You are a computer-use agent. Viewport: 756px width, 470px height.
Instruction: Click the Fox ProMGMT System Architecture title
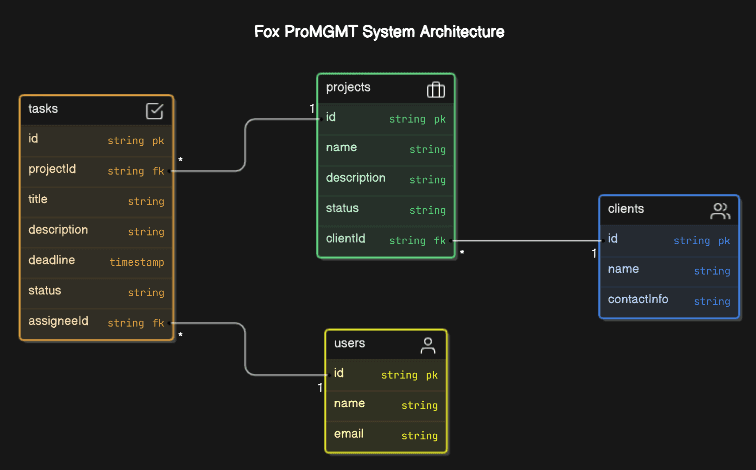click(x=379, y=32)
